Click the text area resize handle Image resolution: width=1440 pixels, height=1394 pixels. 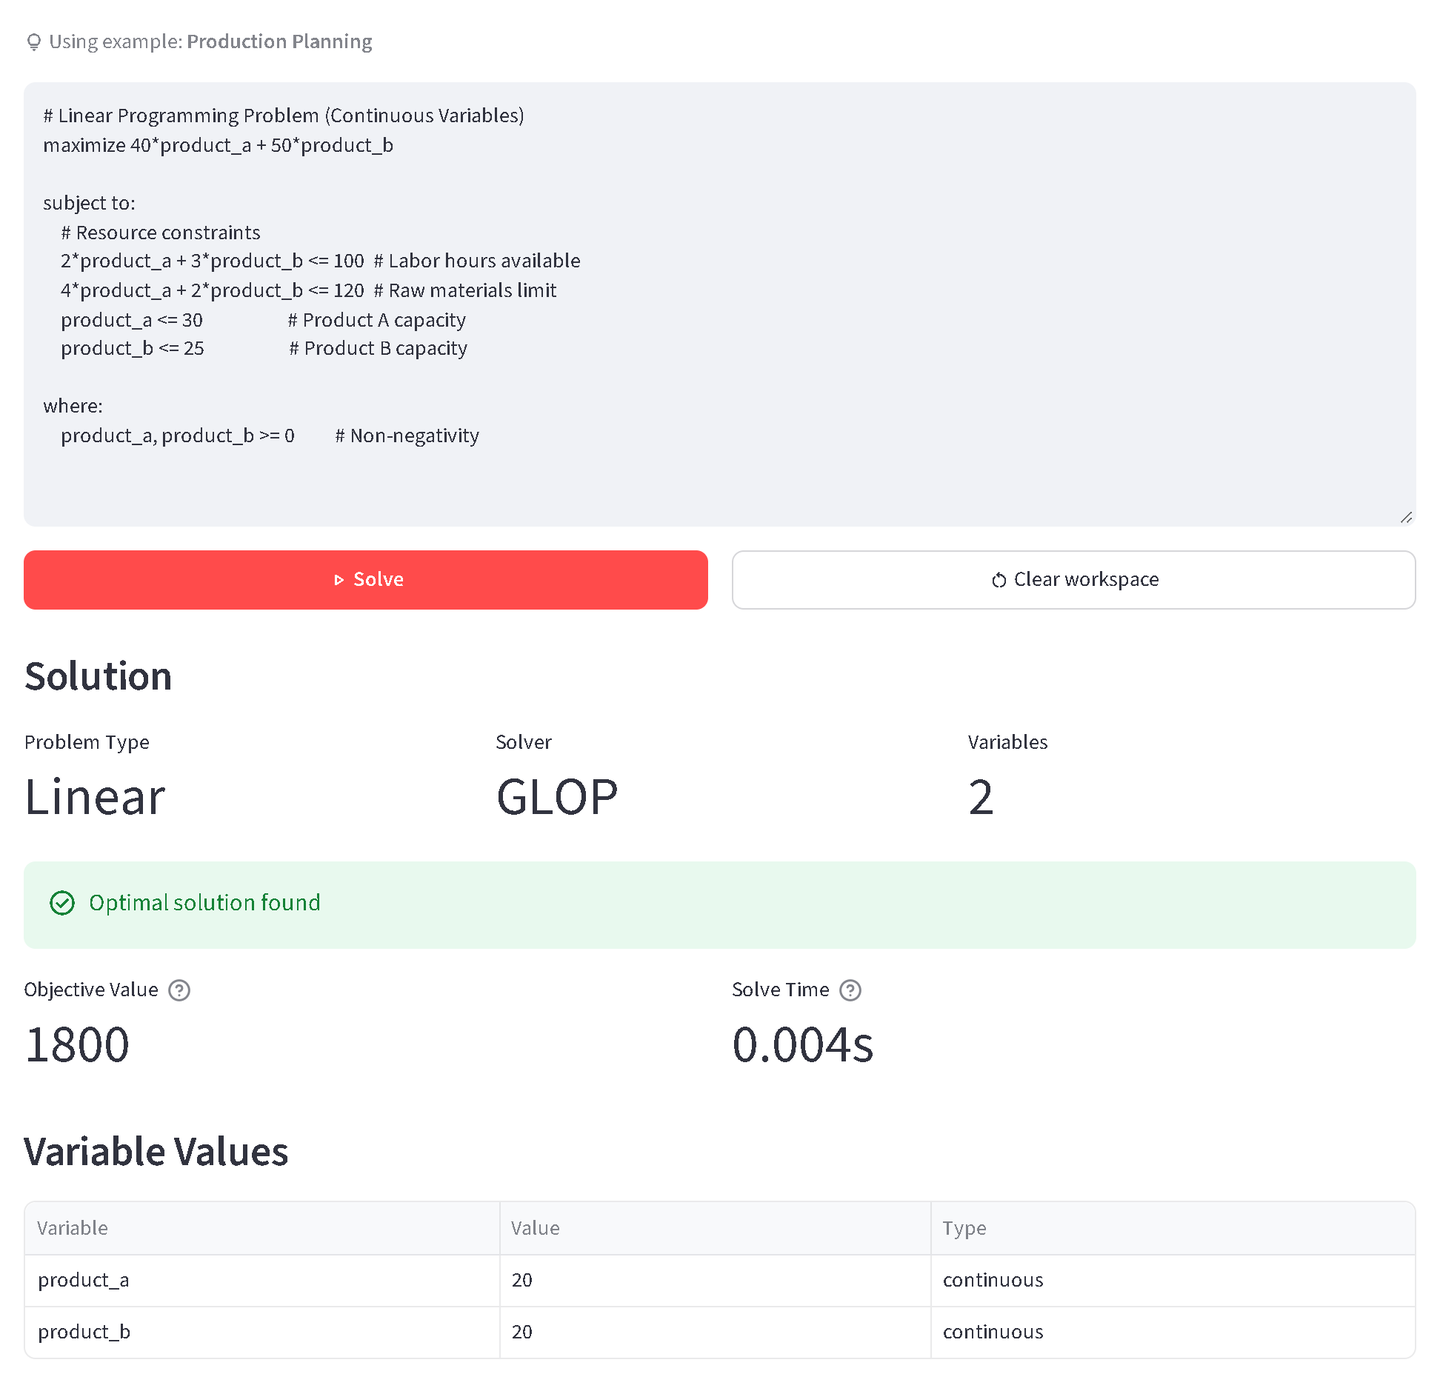click(1406, 517)
